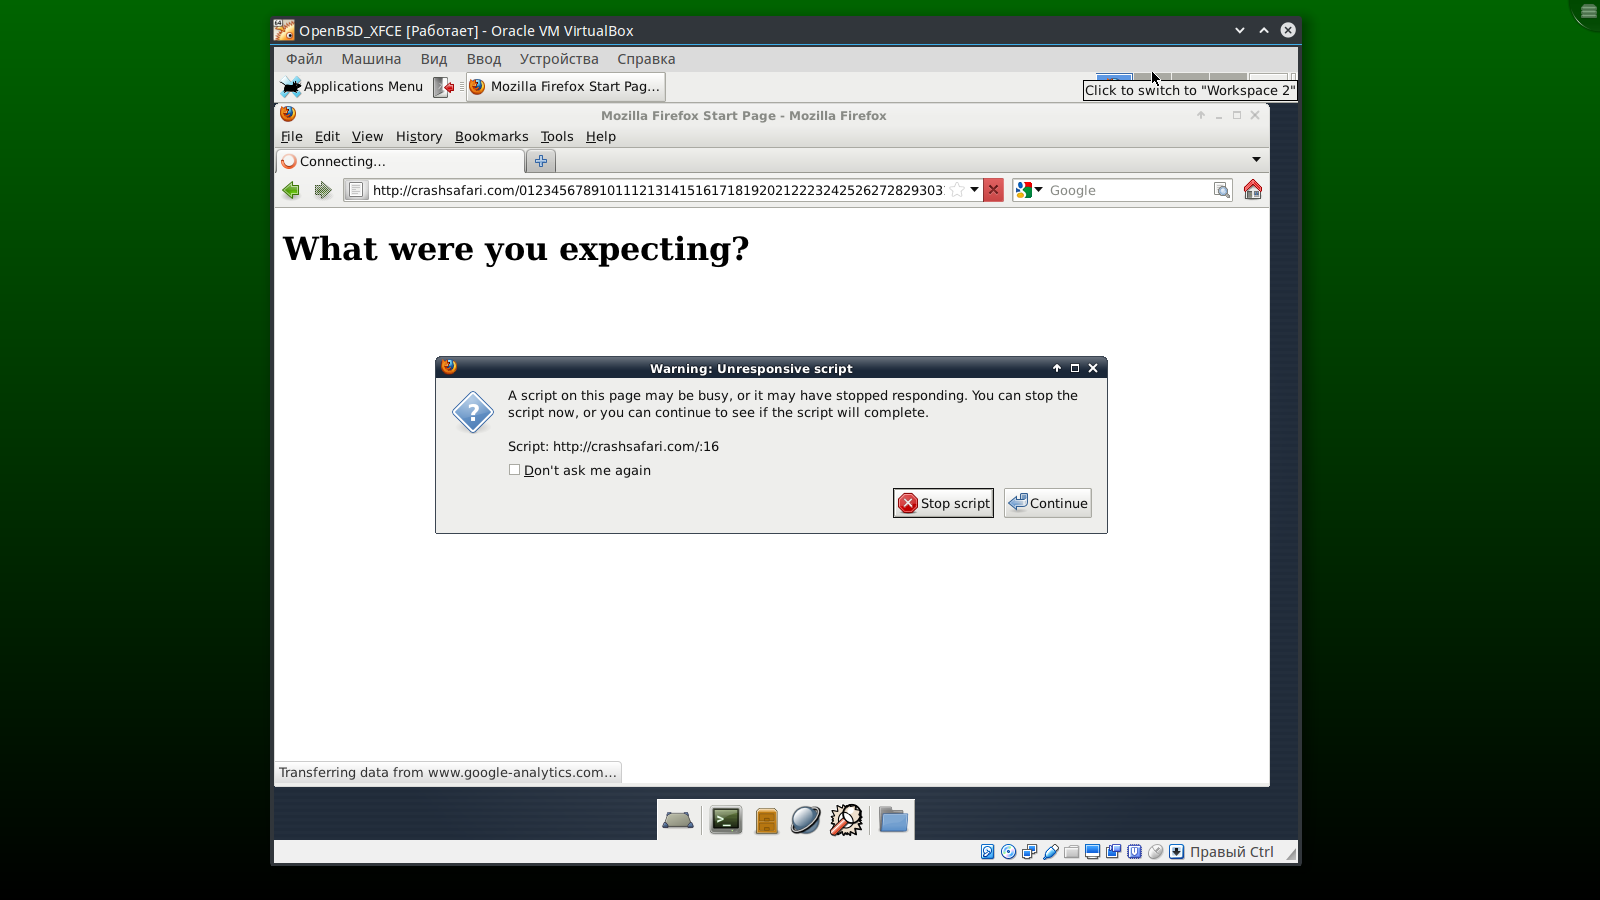
Task: Select the Connecting... browser tab
Action: click(x=400, y=161)
